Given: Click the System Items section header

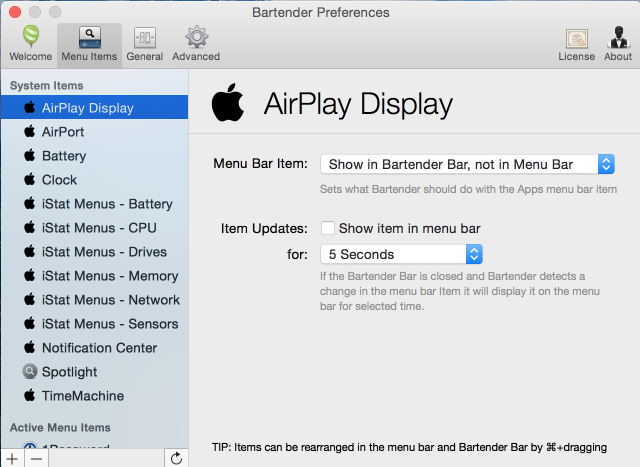Looking at the screenshot, I should (47, 86).
